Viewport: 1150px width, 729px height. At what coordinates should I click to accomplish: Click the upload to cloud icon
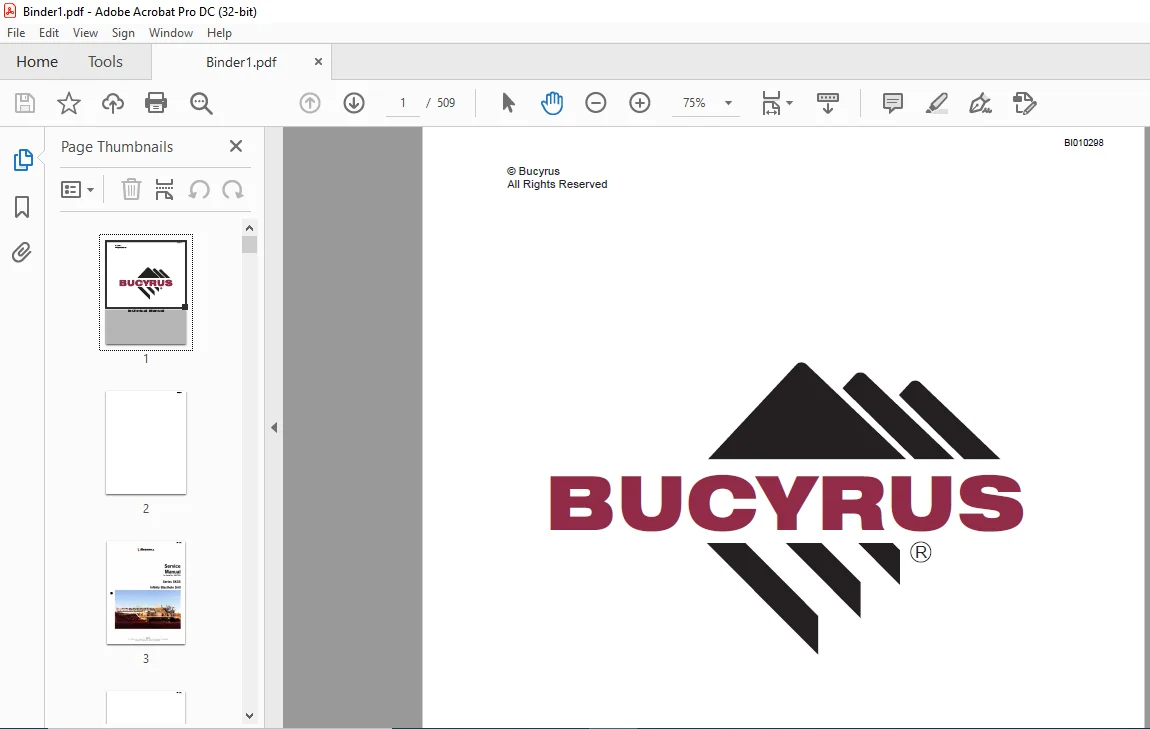[113, 103]
